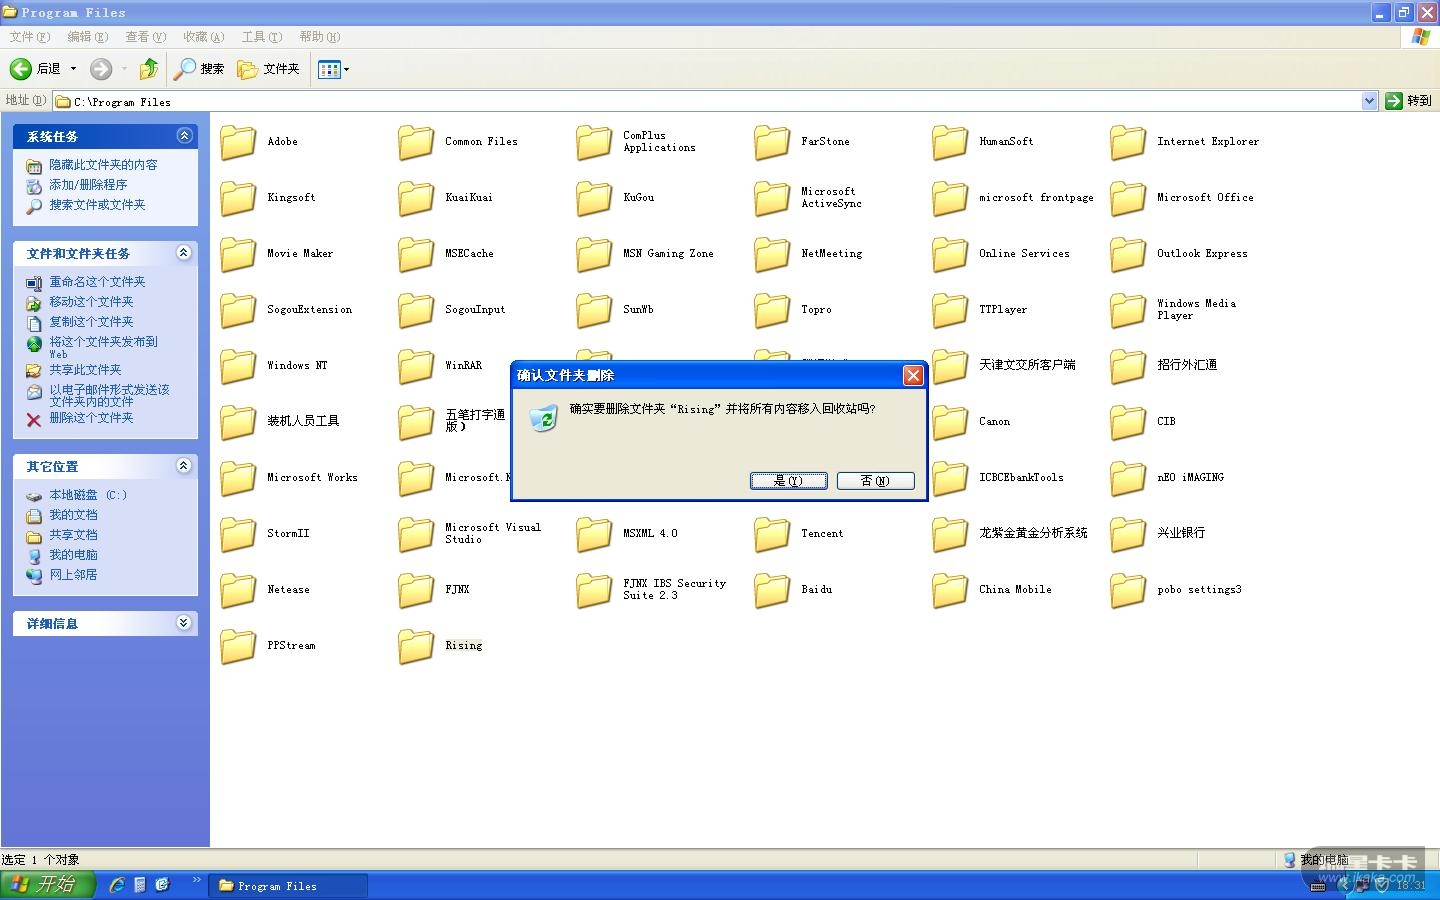Viewport: 1440px width, 900px height.
Task: Click the 开始 Start button
Action: coord(47,885)
